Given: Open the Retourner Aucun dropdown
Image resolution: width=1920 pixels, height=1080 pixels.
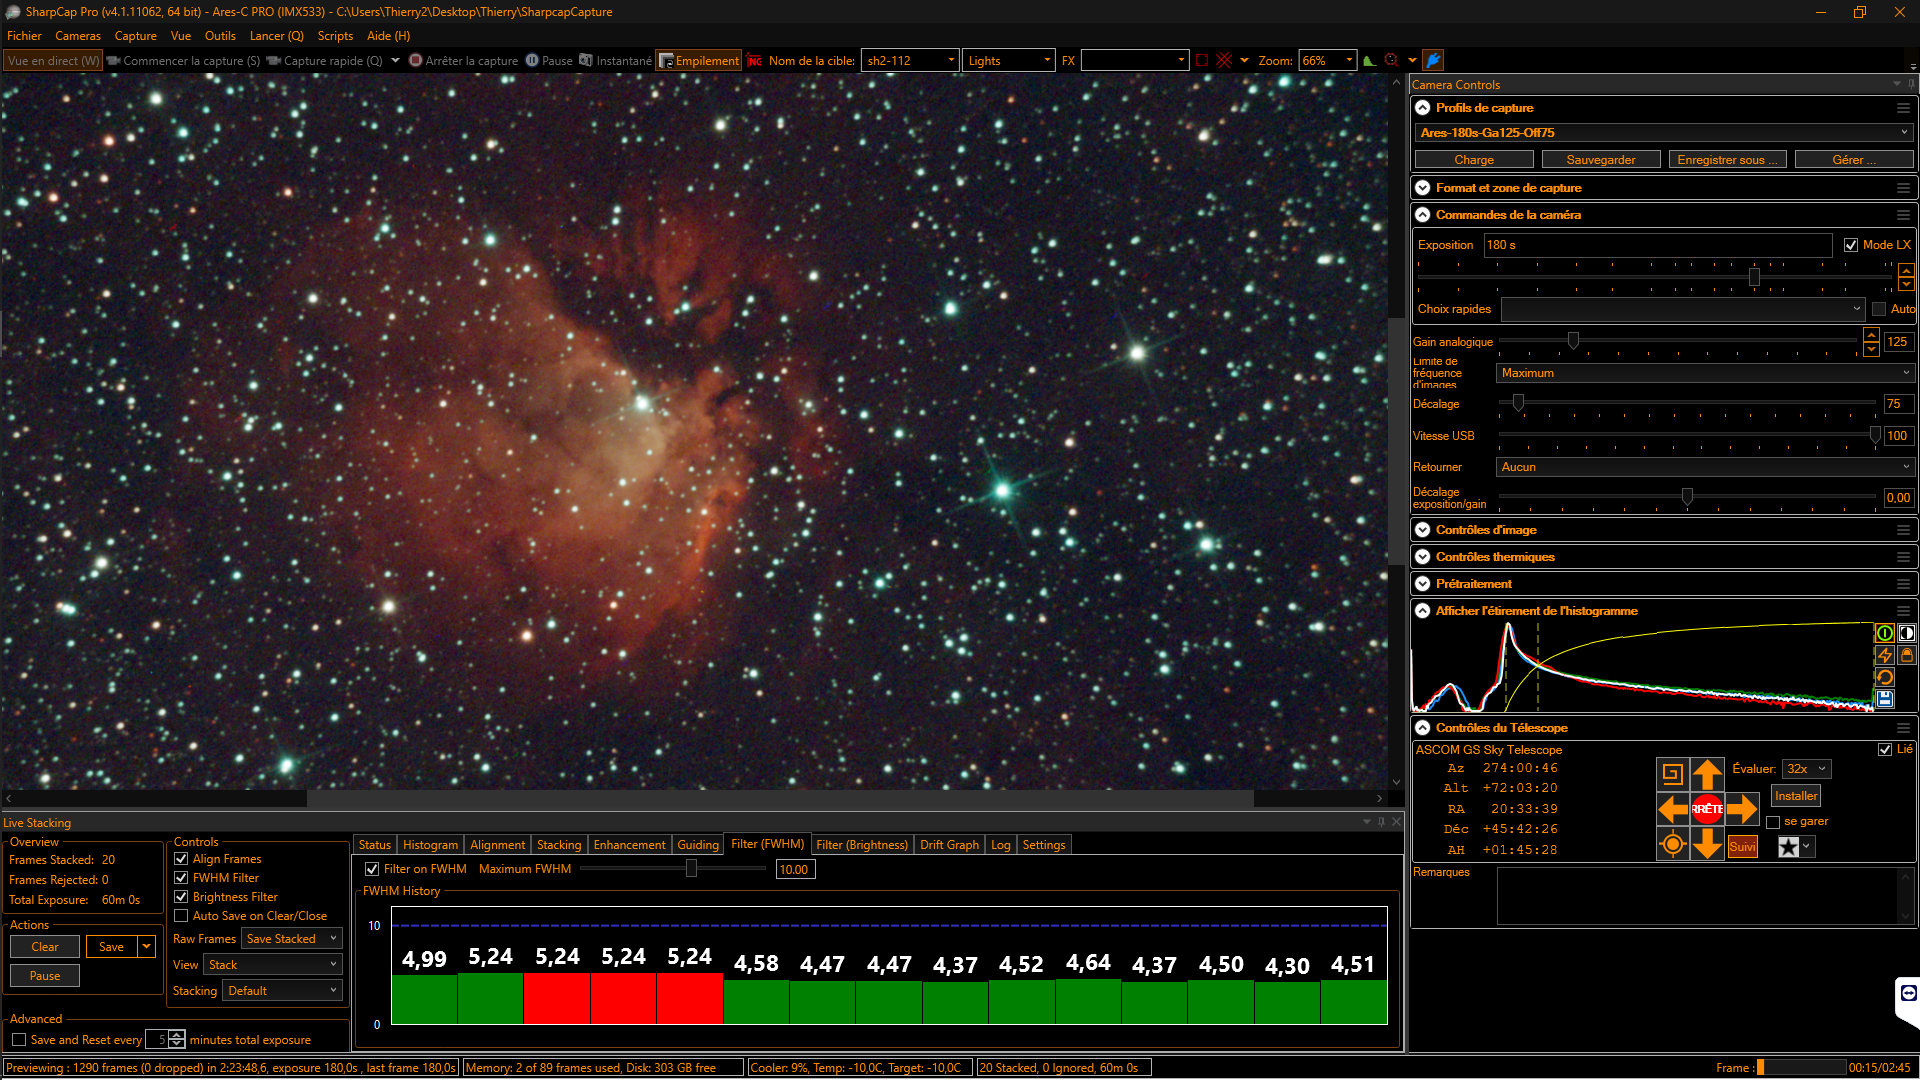Looking at the screenshot, I should click(x=1705, y=467).
